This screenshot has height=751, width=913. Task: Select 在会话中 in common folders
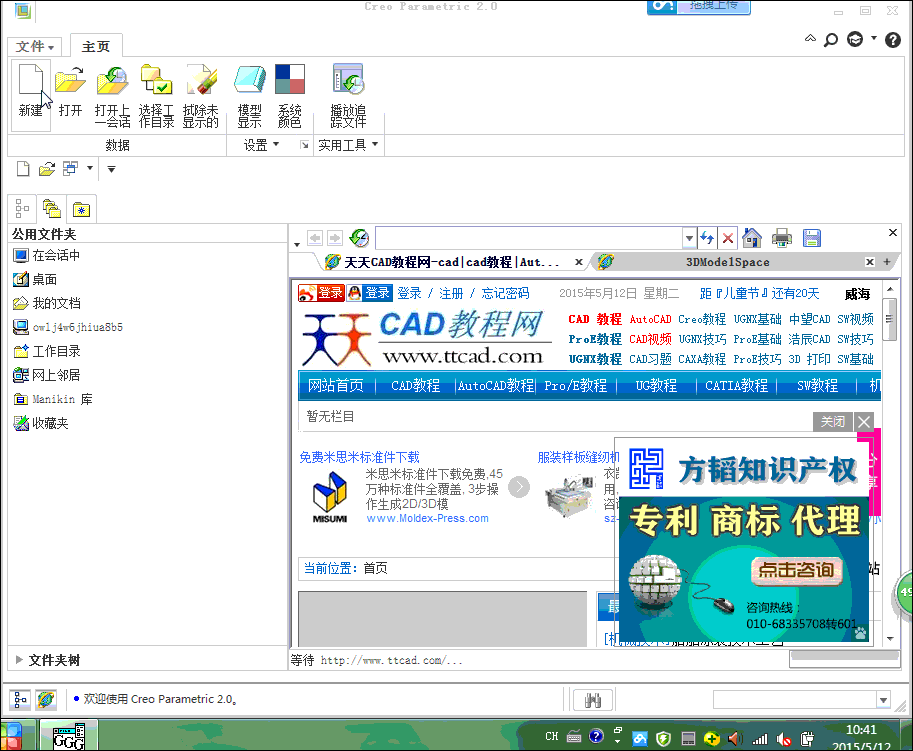pos(47,255)
